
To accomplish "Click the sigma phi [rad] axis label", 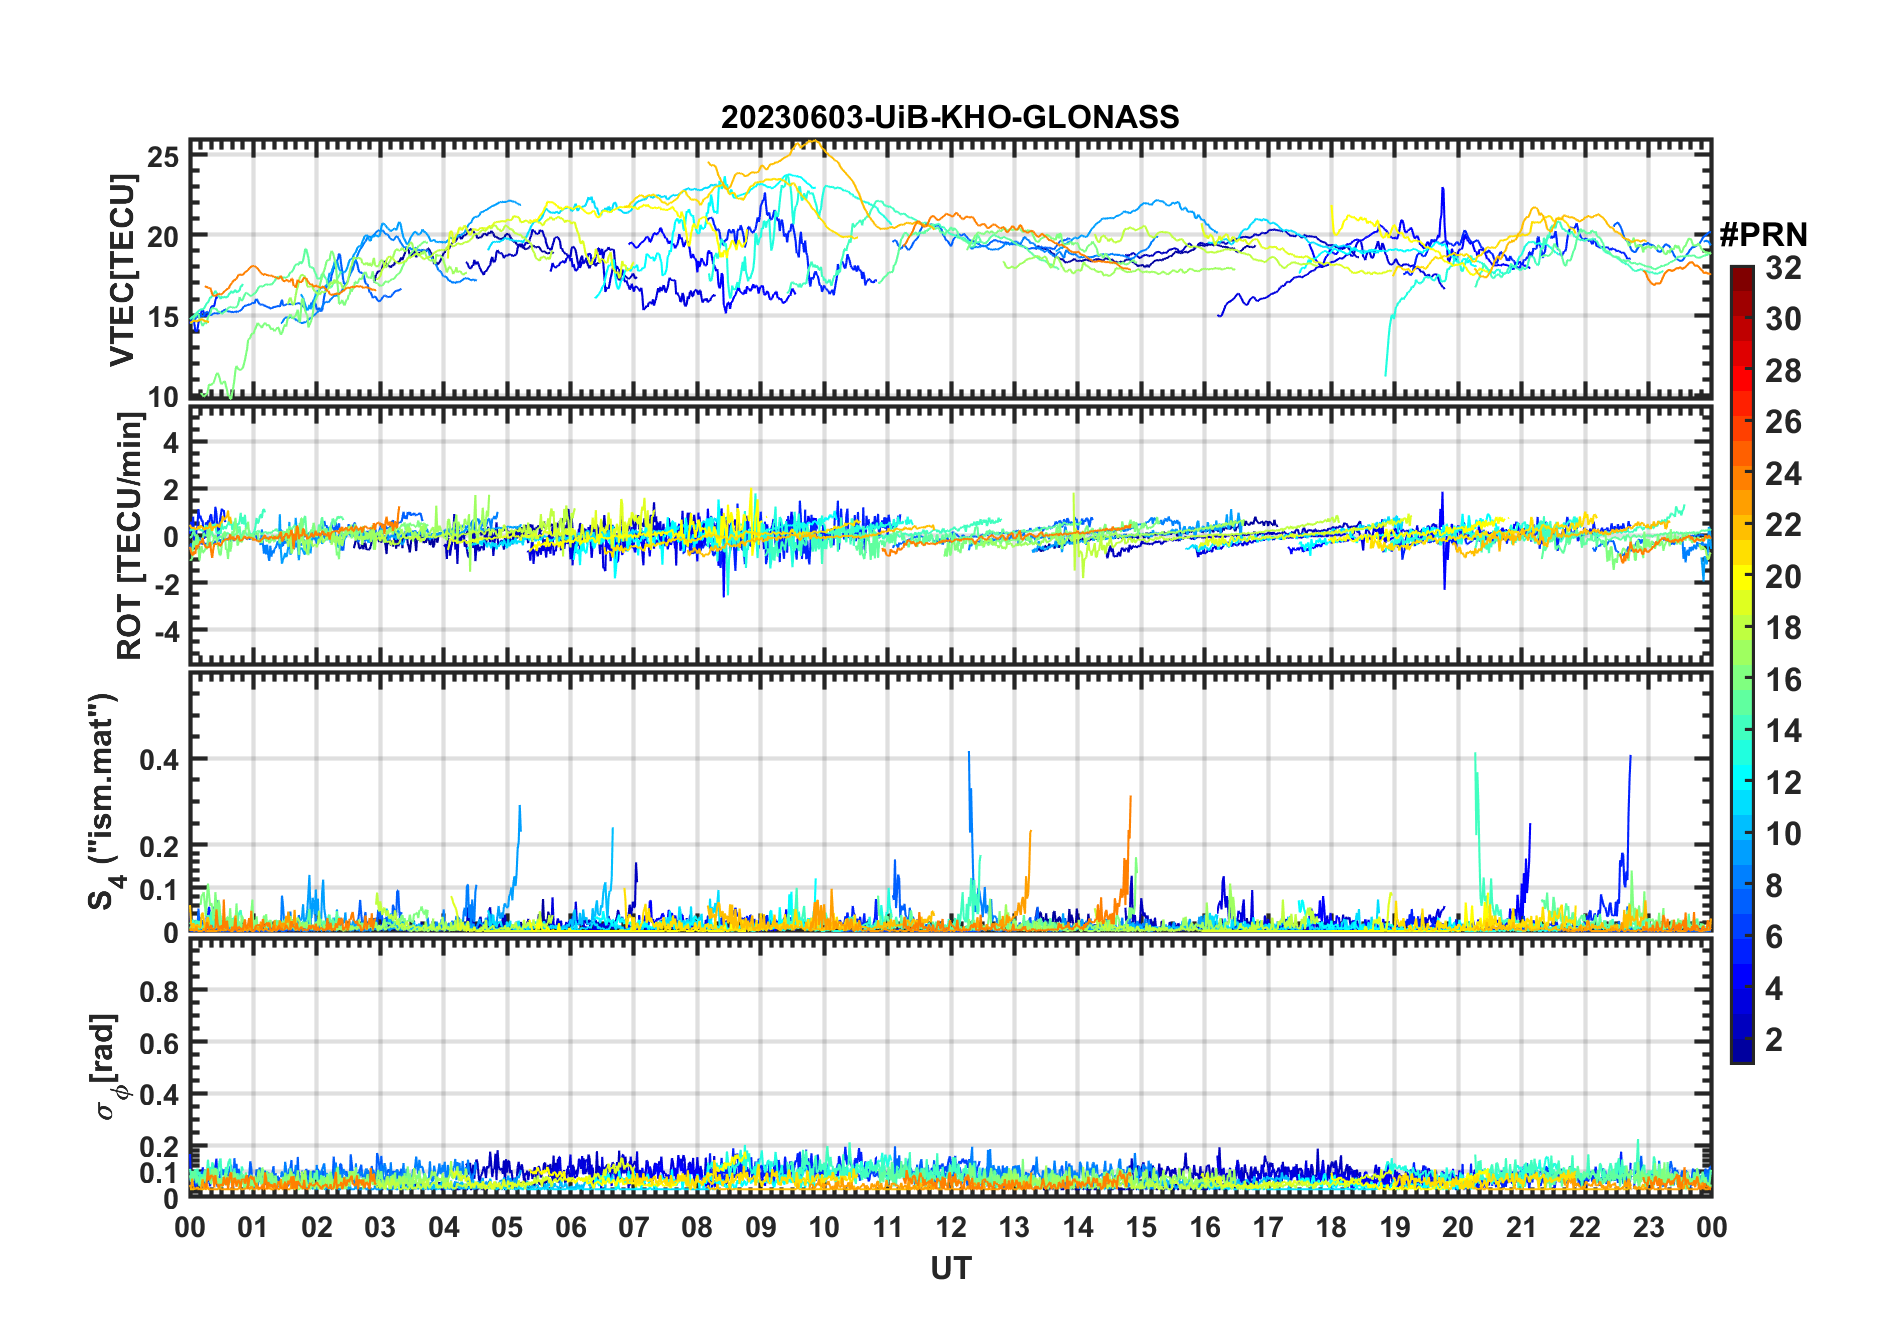I will pos(108,1066).
